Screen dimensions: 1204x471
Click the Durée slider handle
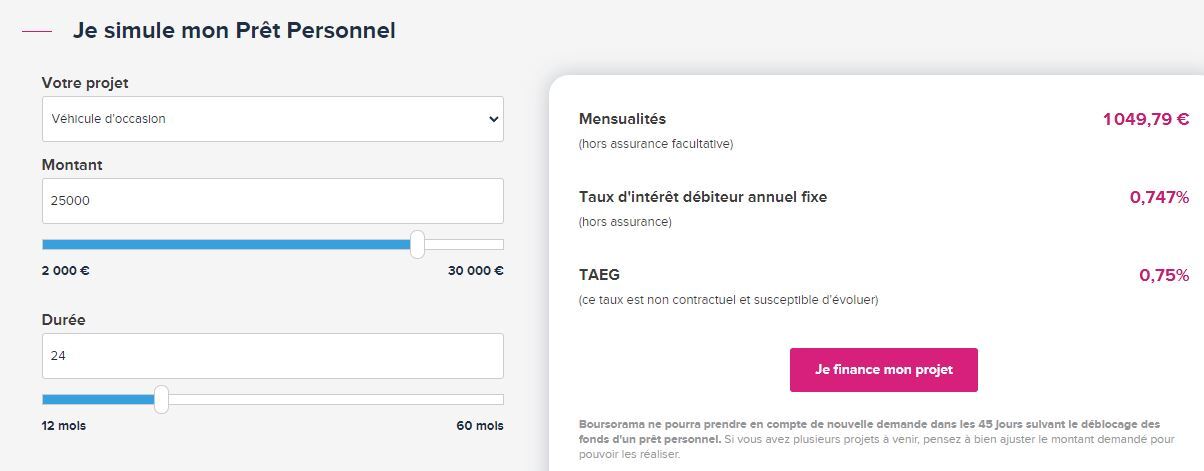click(162, 399)
